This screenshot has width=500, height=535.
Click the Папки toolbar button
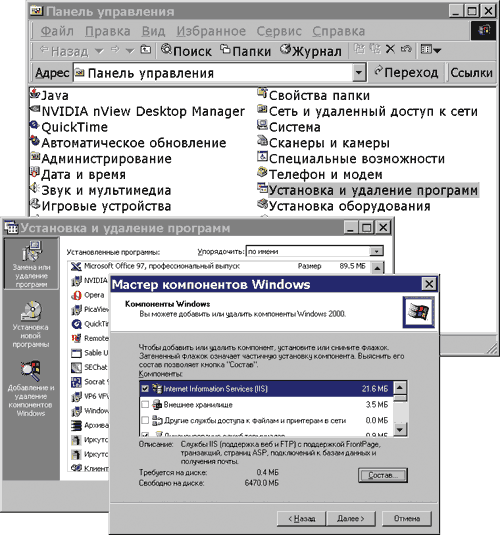coord(245,50)
